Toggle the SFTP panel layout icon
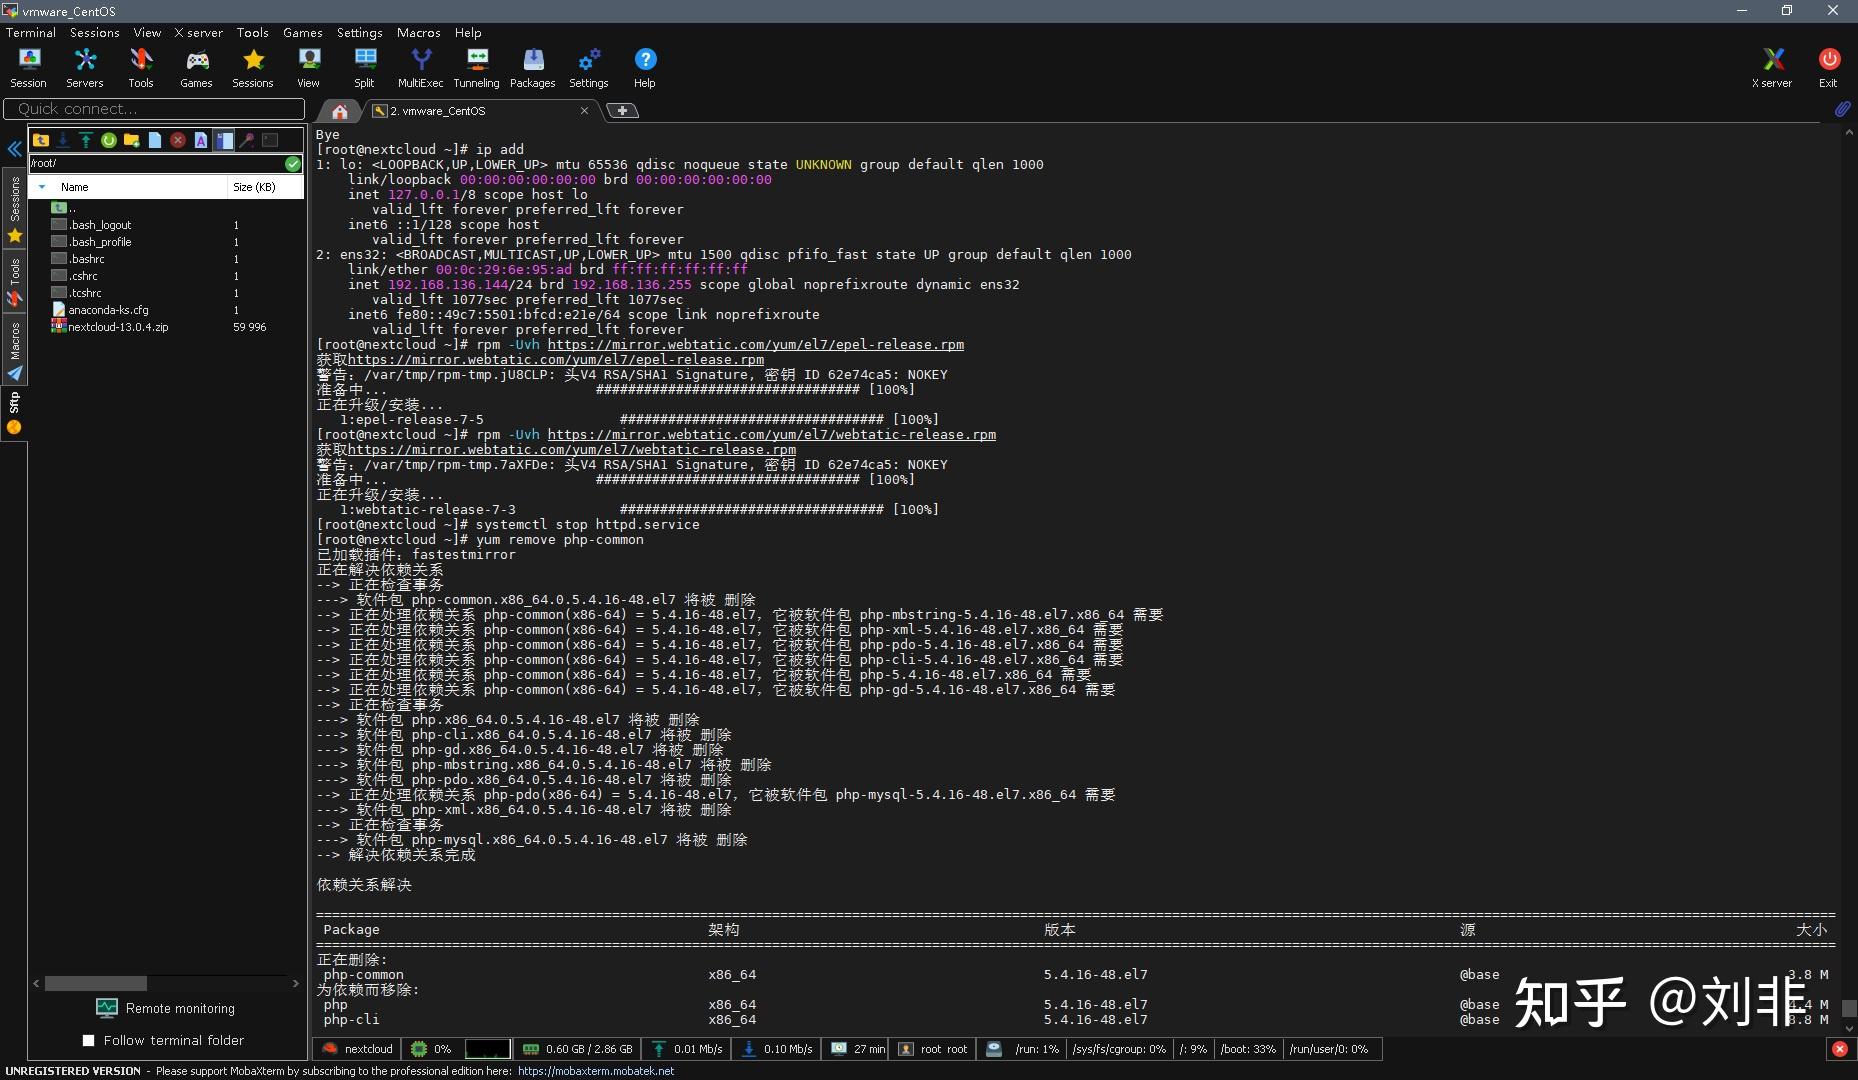Viewport: 1858px width, 1080px height. point(224,140)
